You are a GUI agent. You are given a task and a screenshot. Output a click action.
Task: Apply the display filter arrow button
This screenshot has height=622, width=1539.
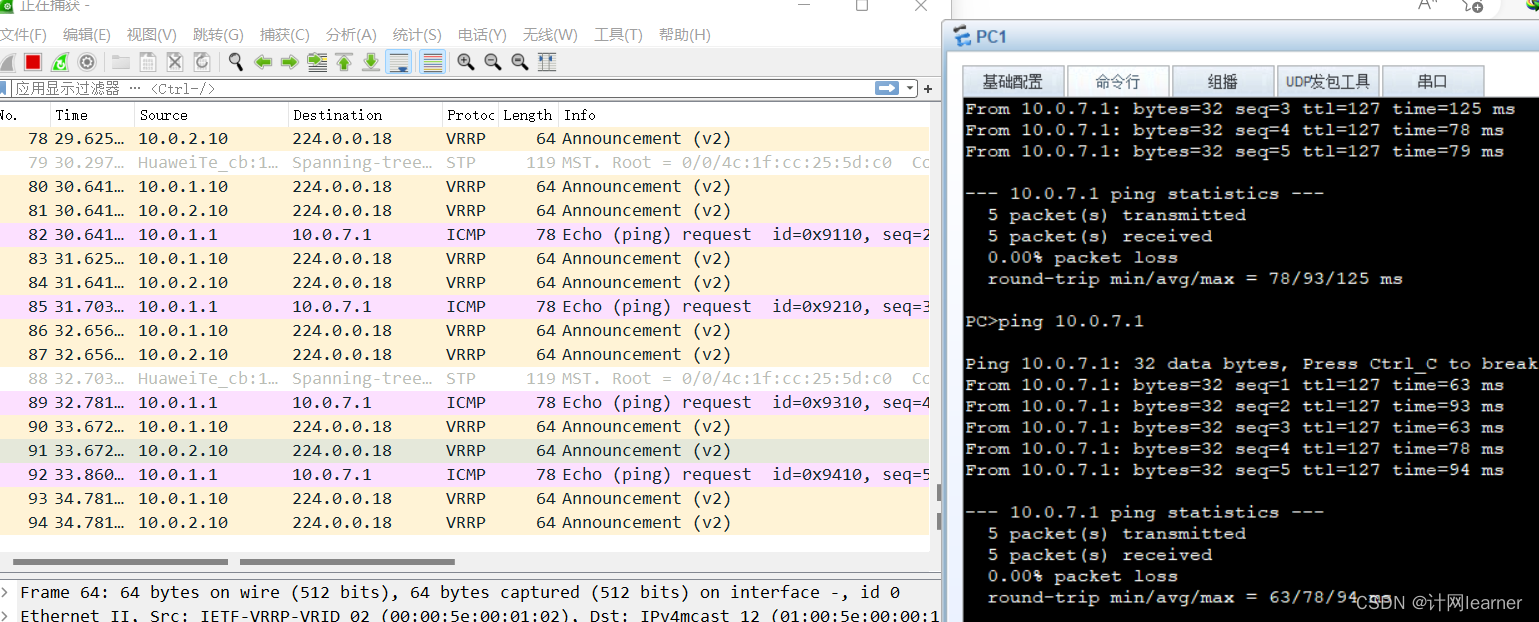click(x=887, y=88)
